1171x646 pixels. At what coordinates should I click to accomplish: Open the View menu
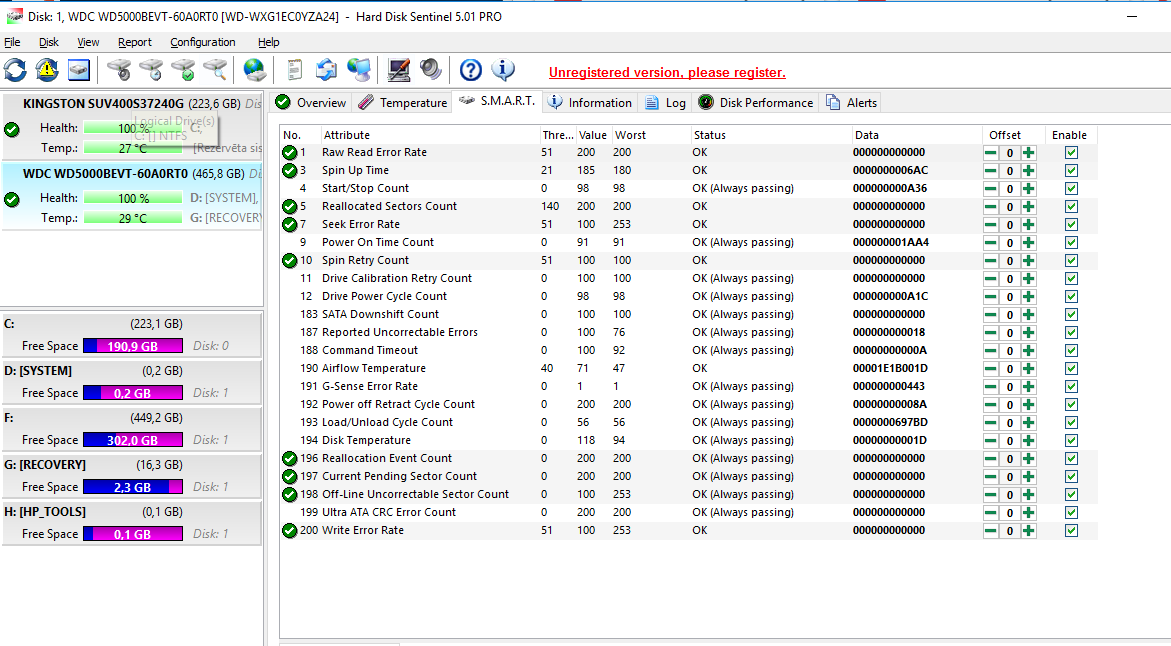point(88,42)
